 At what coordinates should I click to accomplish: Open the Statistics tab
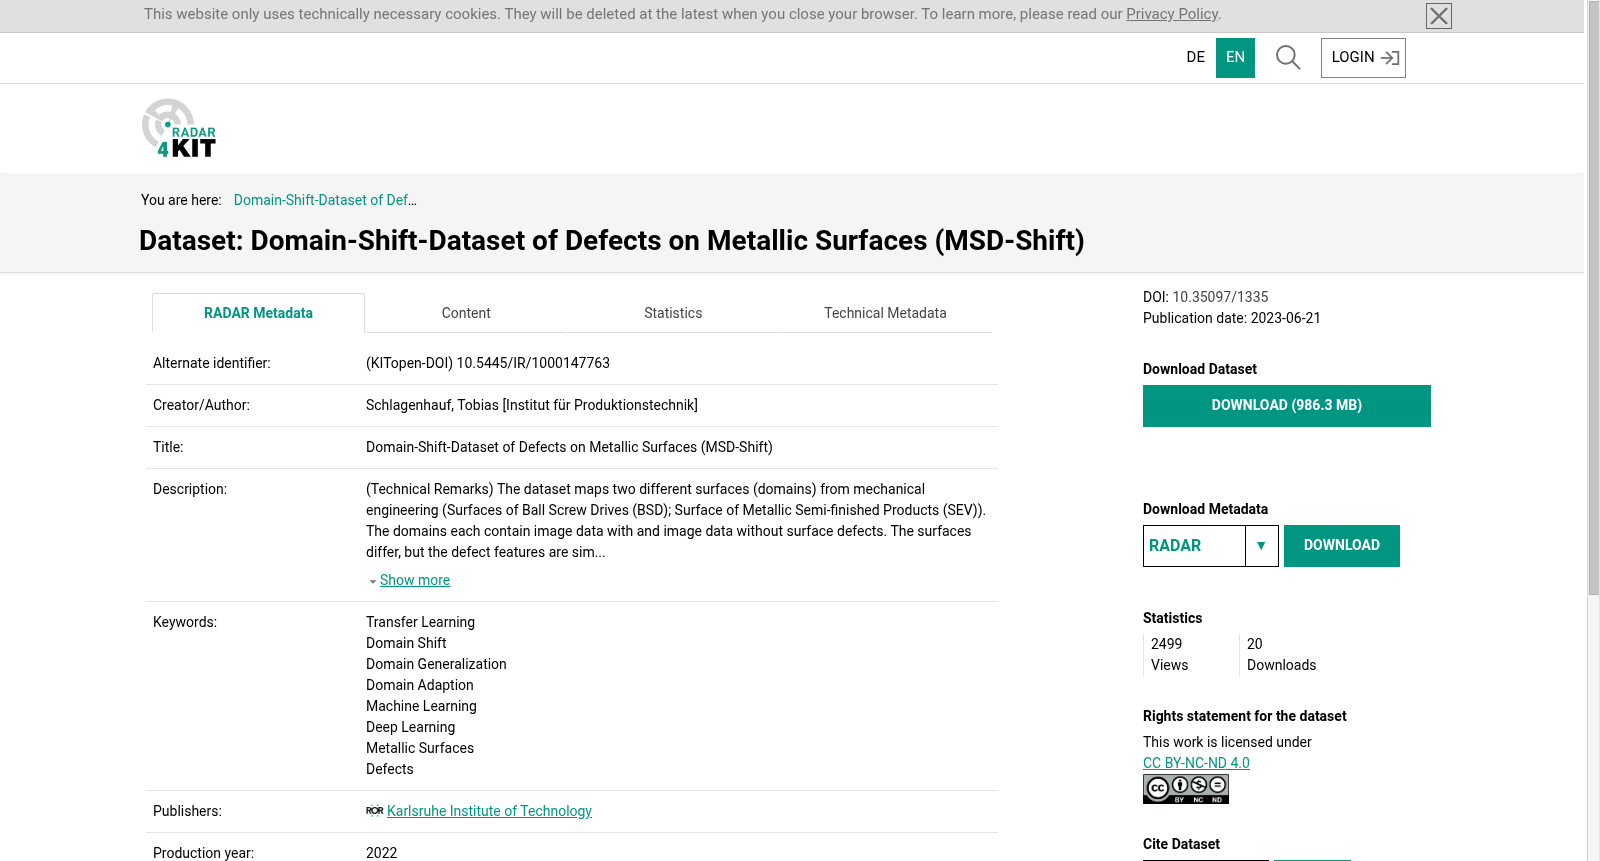click(673, 313)
